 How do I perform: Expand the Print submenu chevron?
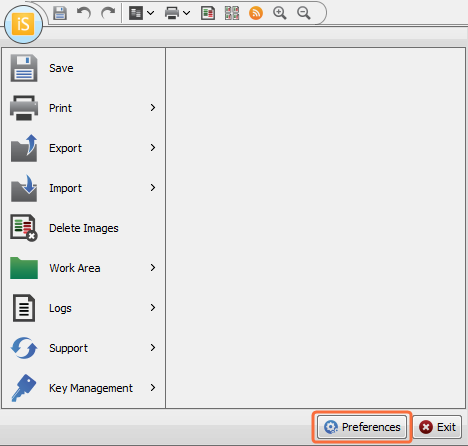click(x=153, y=108)
